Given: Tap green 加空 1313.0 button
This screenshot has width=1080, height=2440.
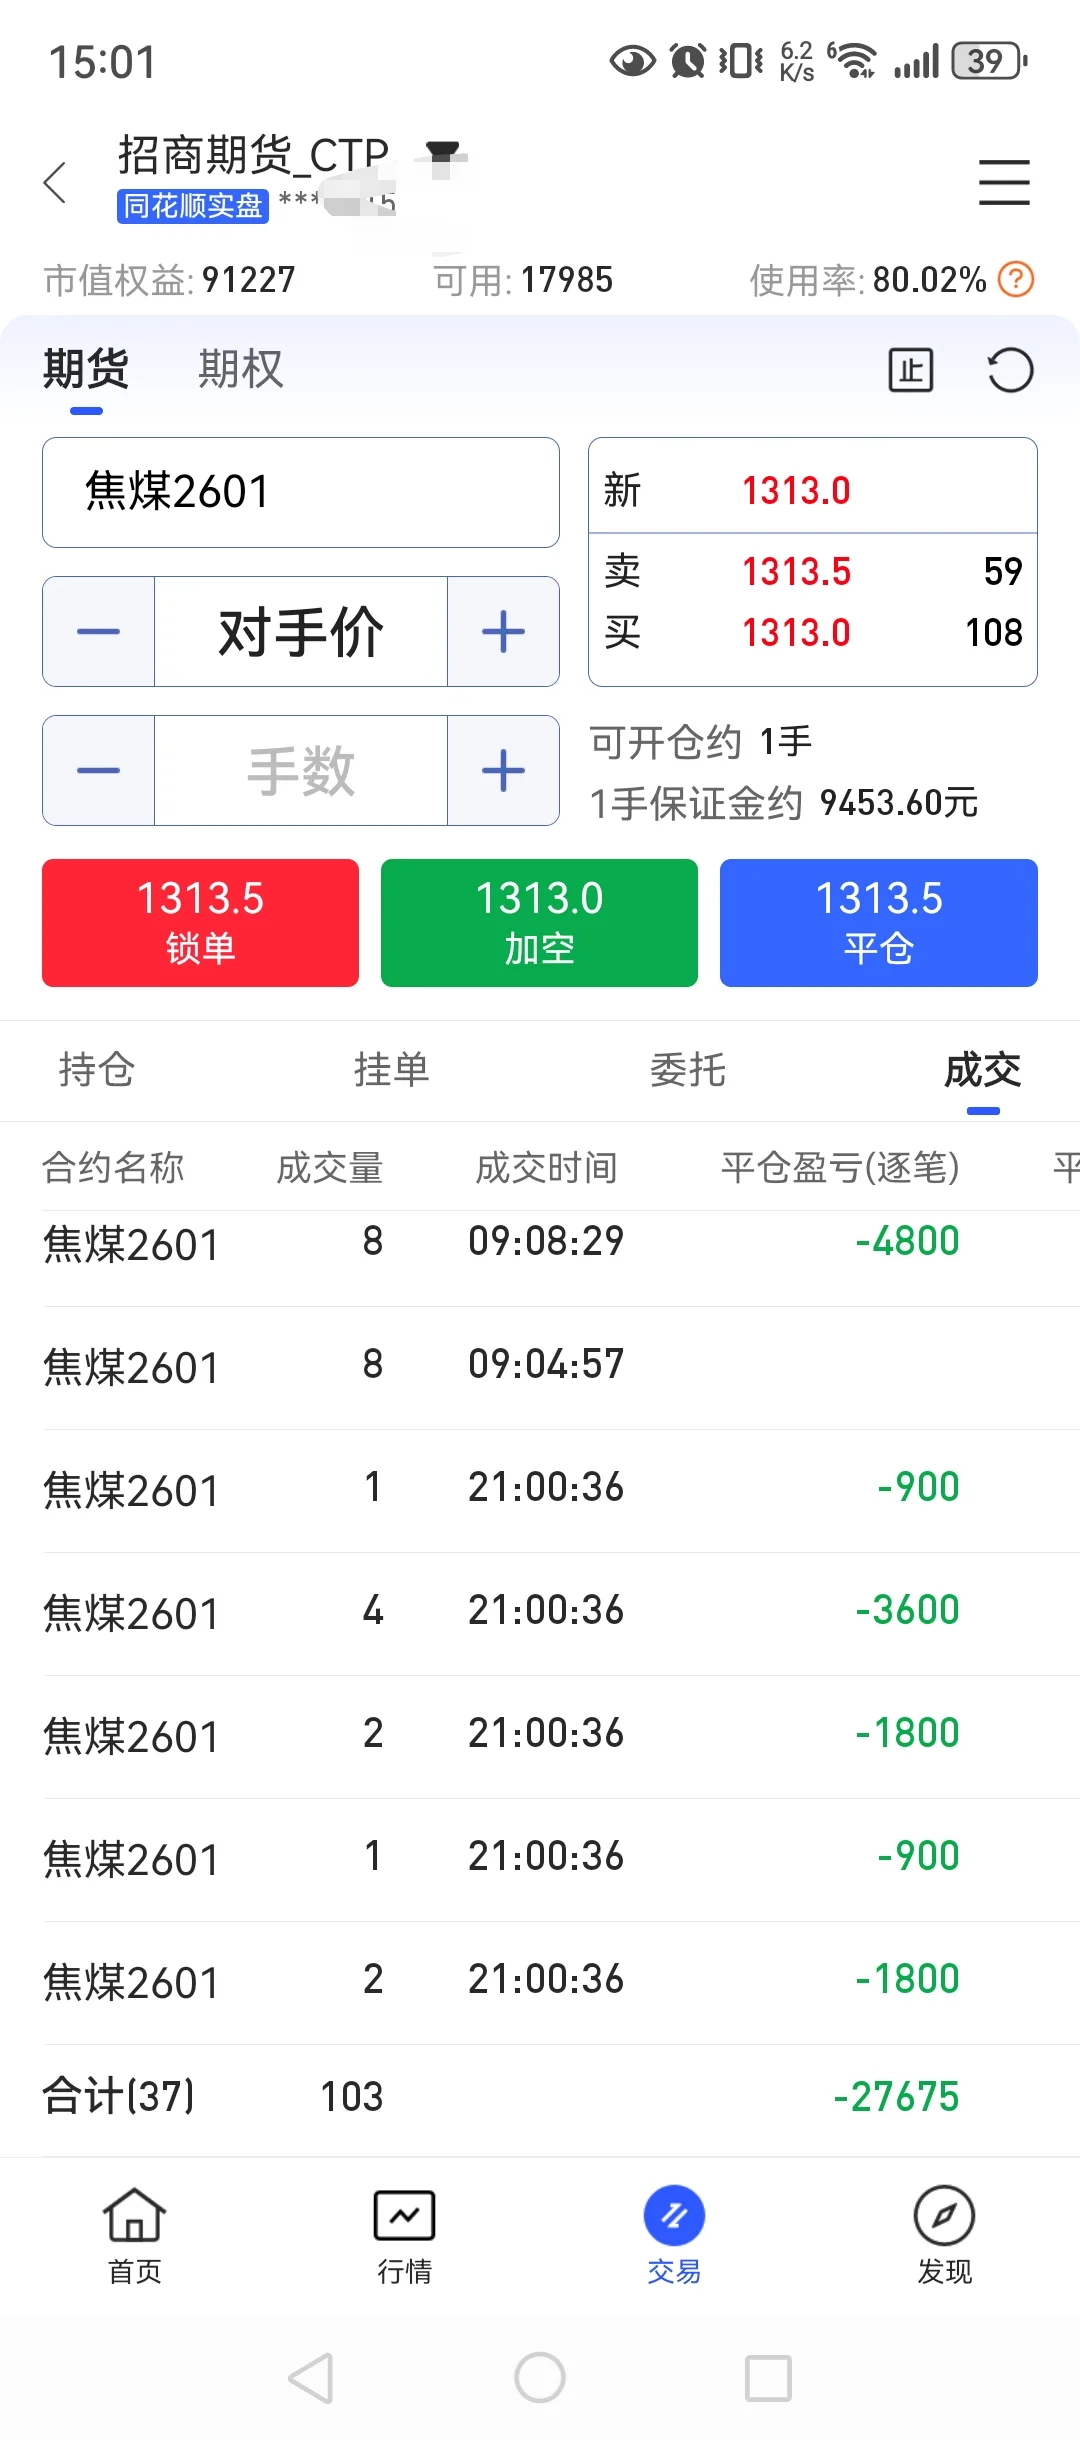Looking at the screenshot, I should 539,923.
